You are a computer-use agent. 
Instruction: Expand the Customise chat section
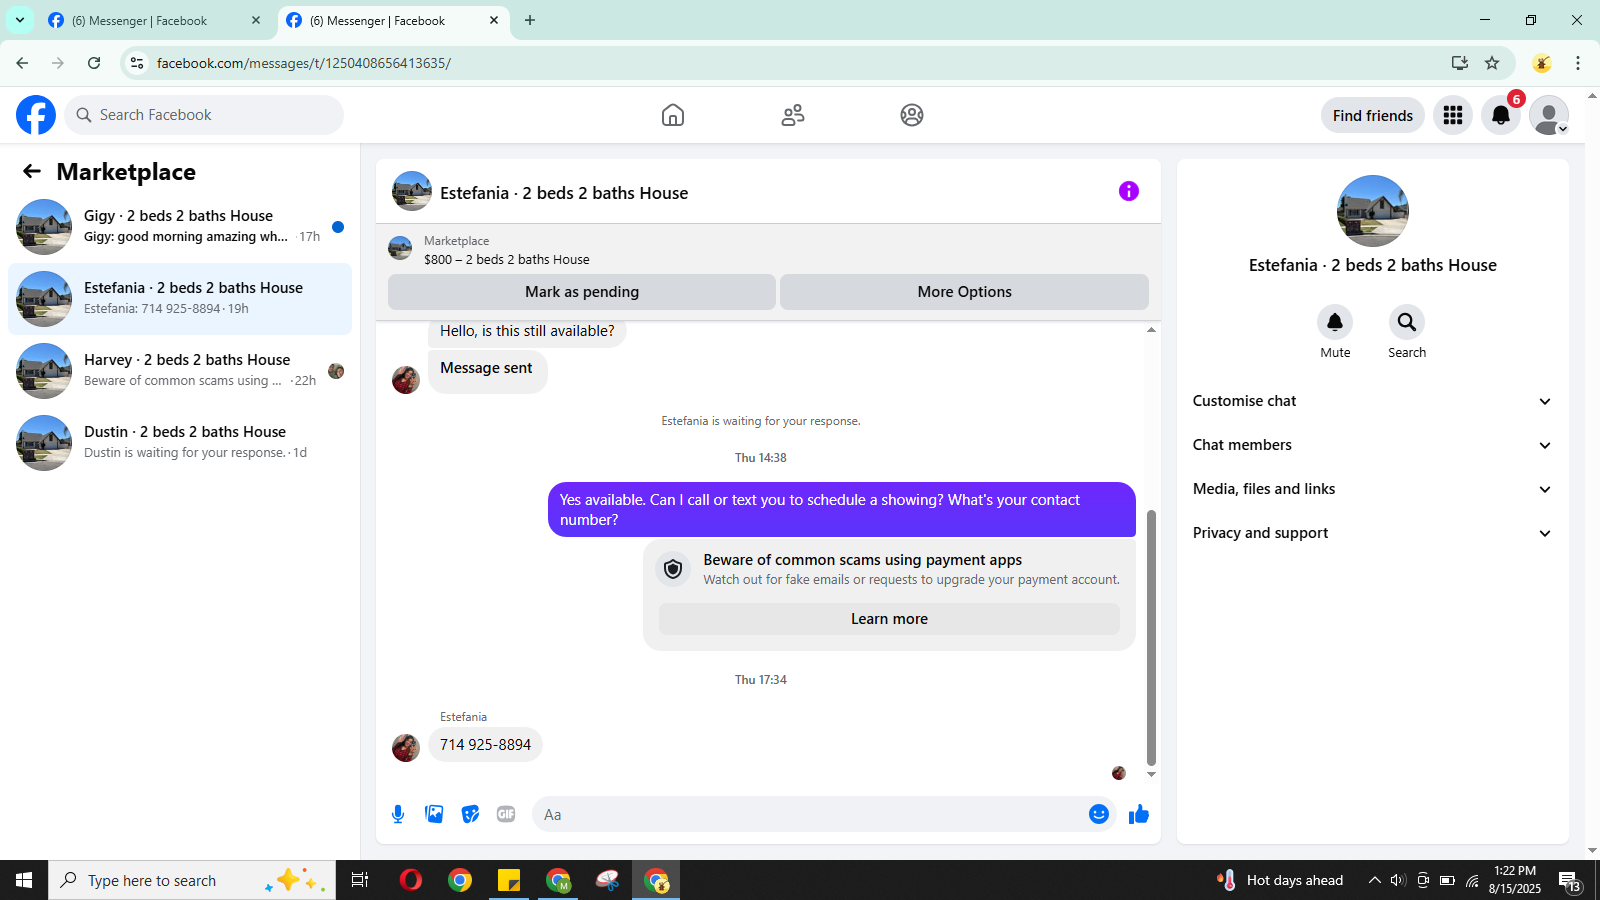tap(1373, 401)
